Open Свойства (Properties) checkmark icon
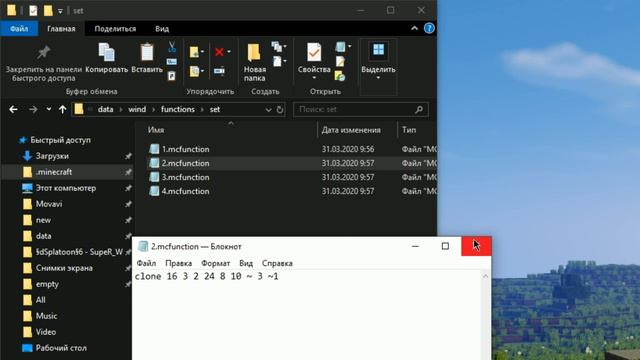 pos(314,53)
